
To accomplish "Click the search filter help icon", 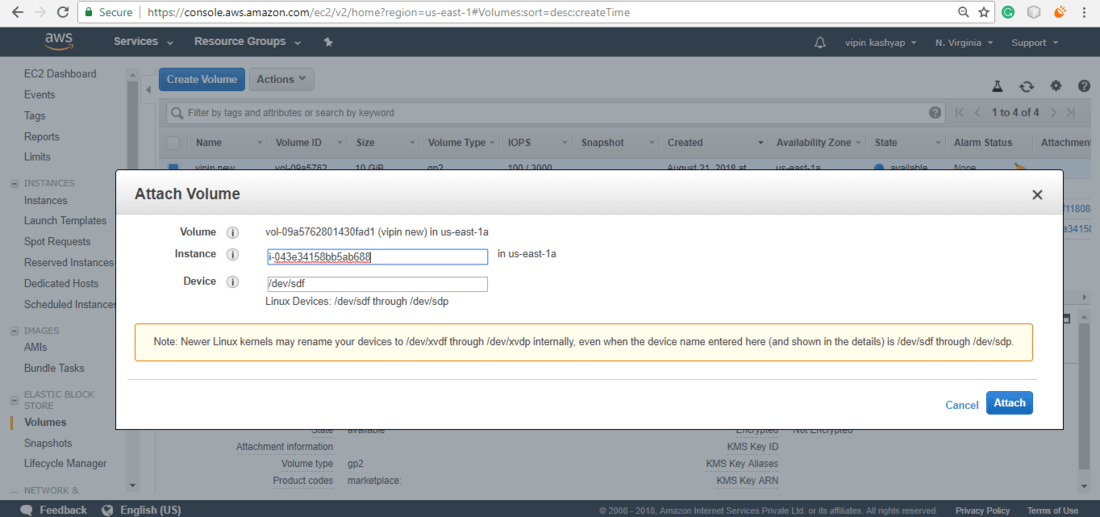I will 934,112.
